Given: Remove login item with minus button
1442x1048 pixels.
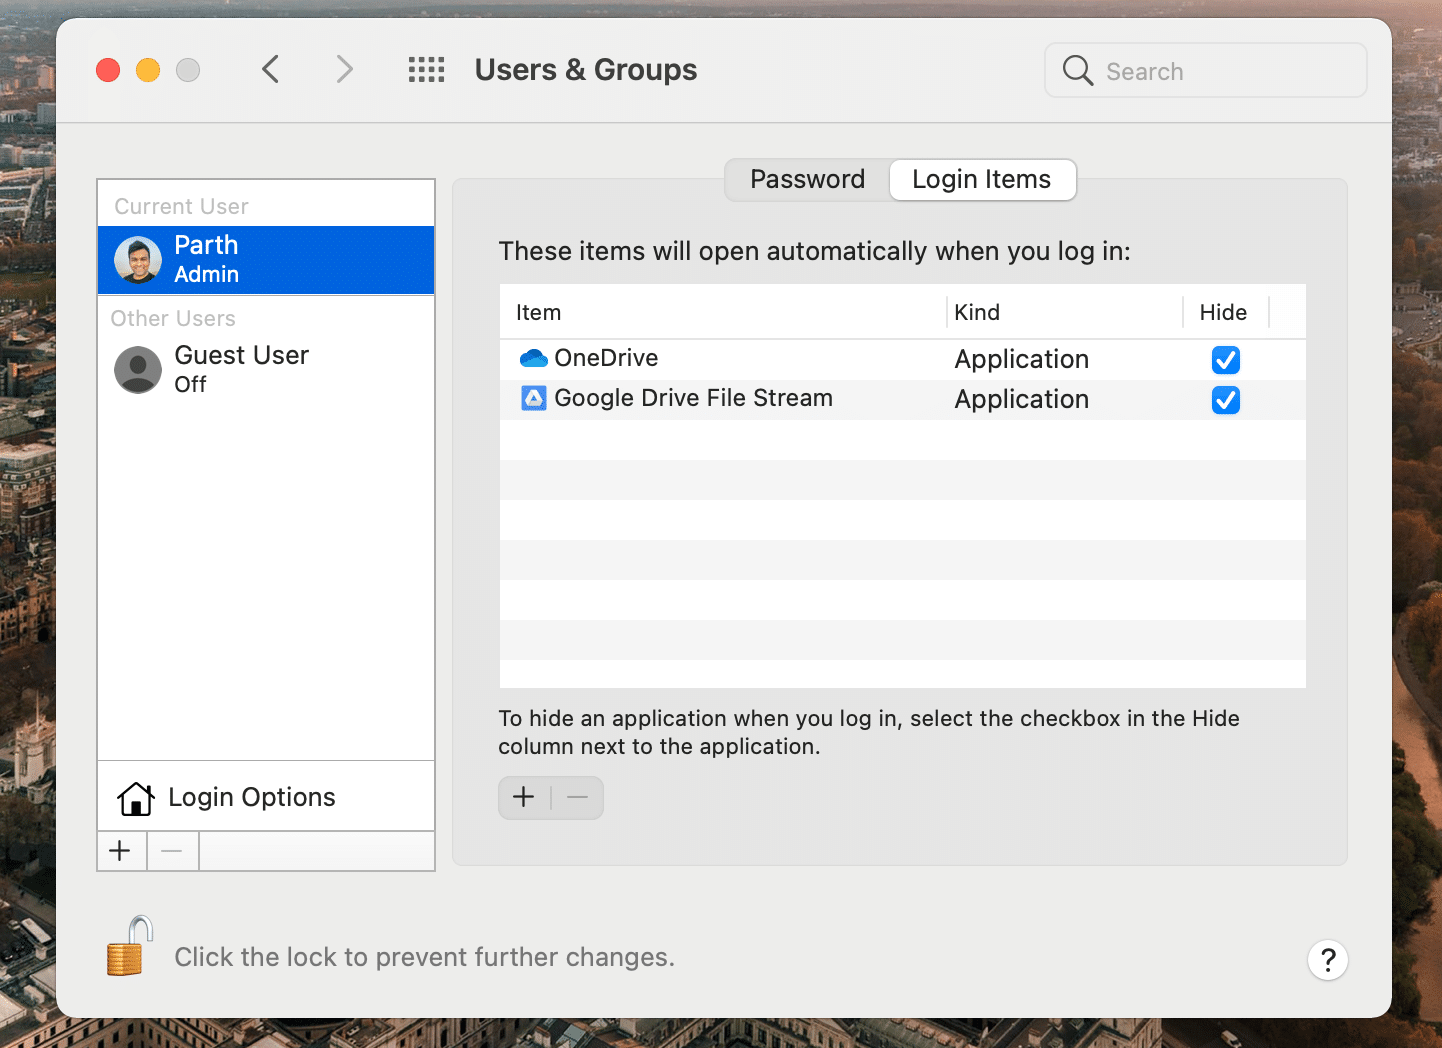Looking at the screenshot, I should (577, 798).
